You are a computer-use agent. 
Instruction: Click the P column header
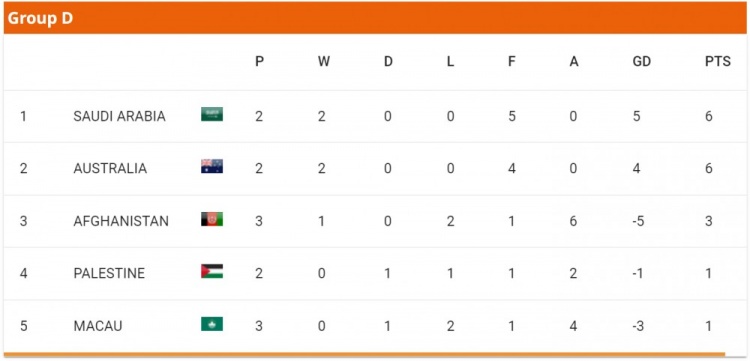pos(259,61)
